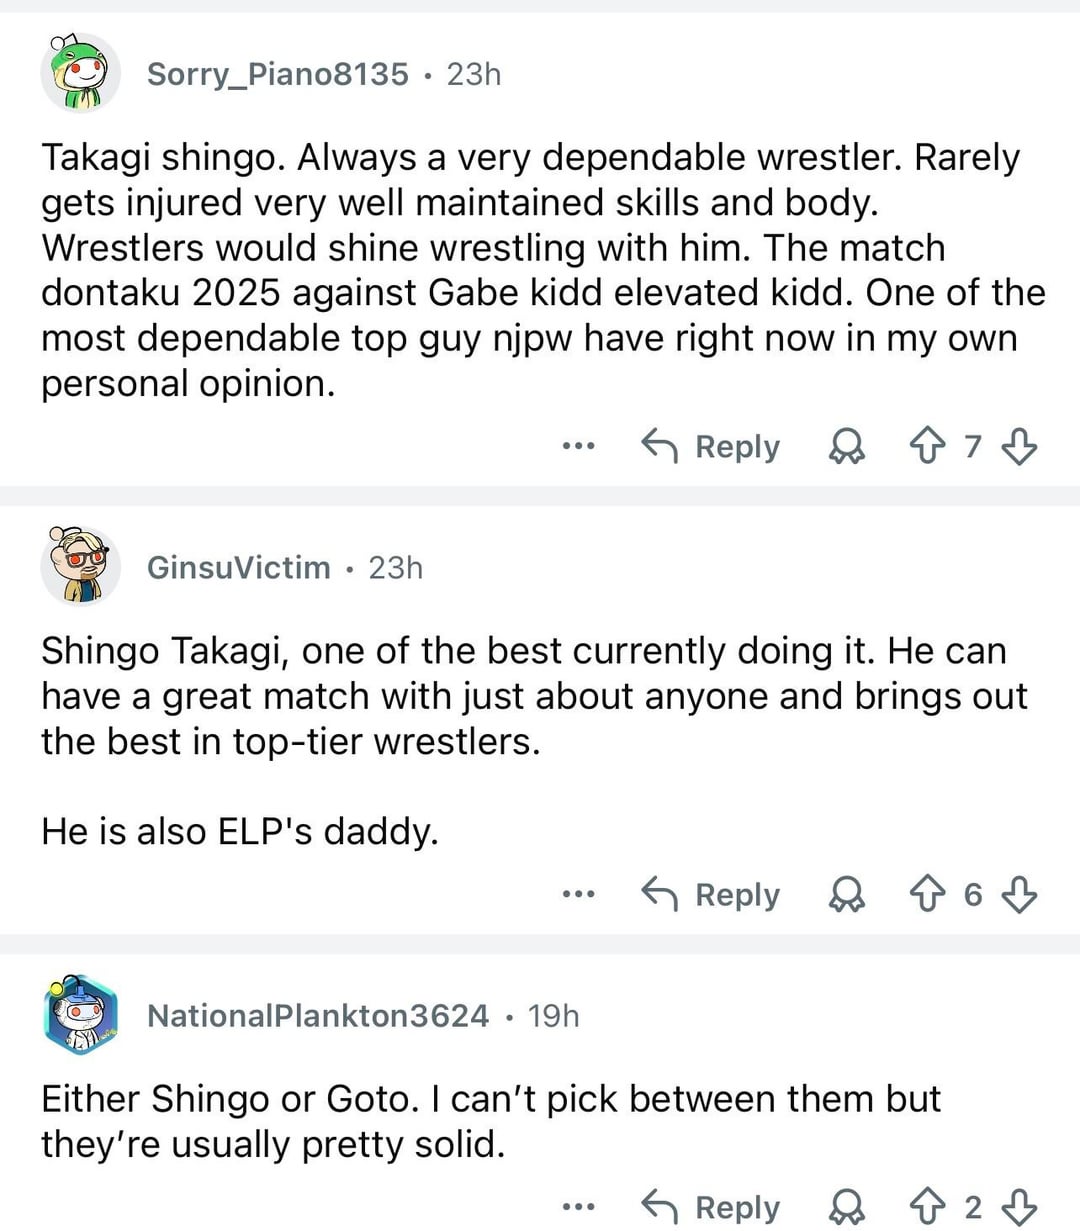Open GinsuVictim's profile from username
The height and width of the screenshot is (1231, 1080).
[238, 568]
